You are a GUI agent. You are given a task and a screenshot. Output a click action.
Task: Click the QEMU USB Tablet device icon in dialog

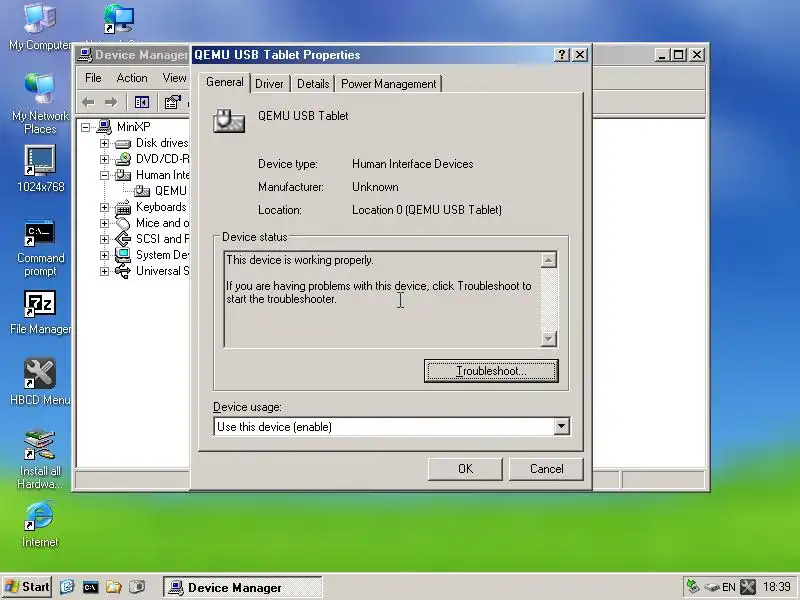click(x=229, y=121)
